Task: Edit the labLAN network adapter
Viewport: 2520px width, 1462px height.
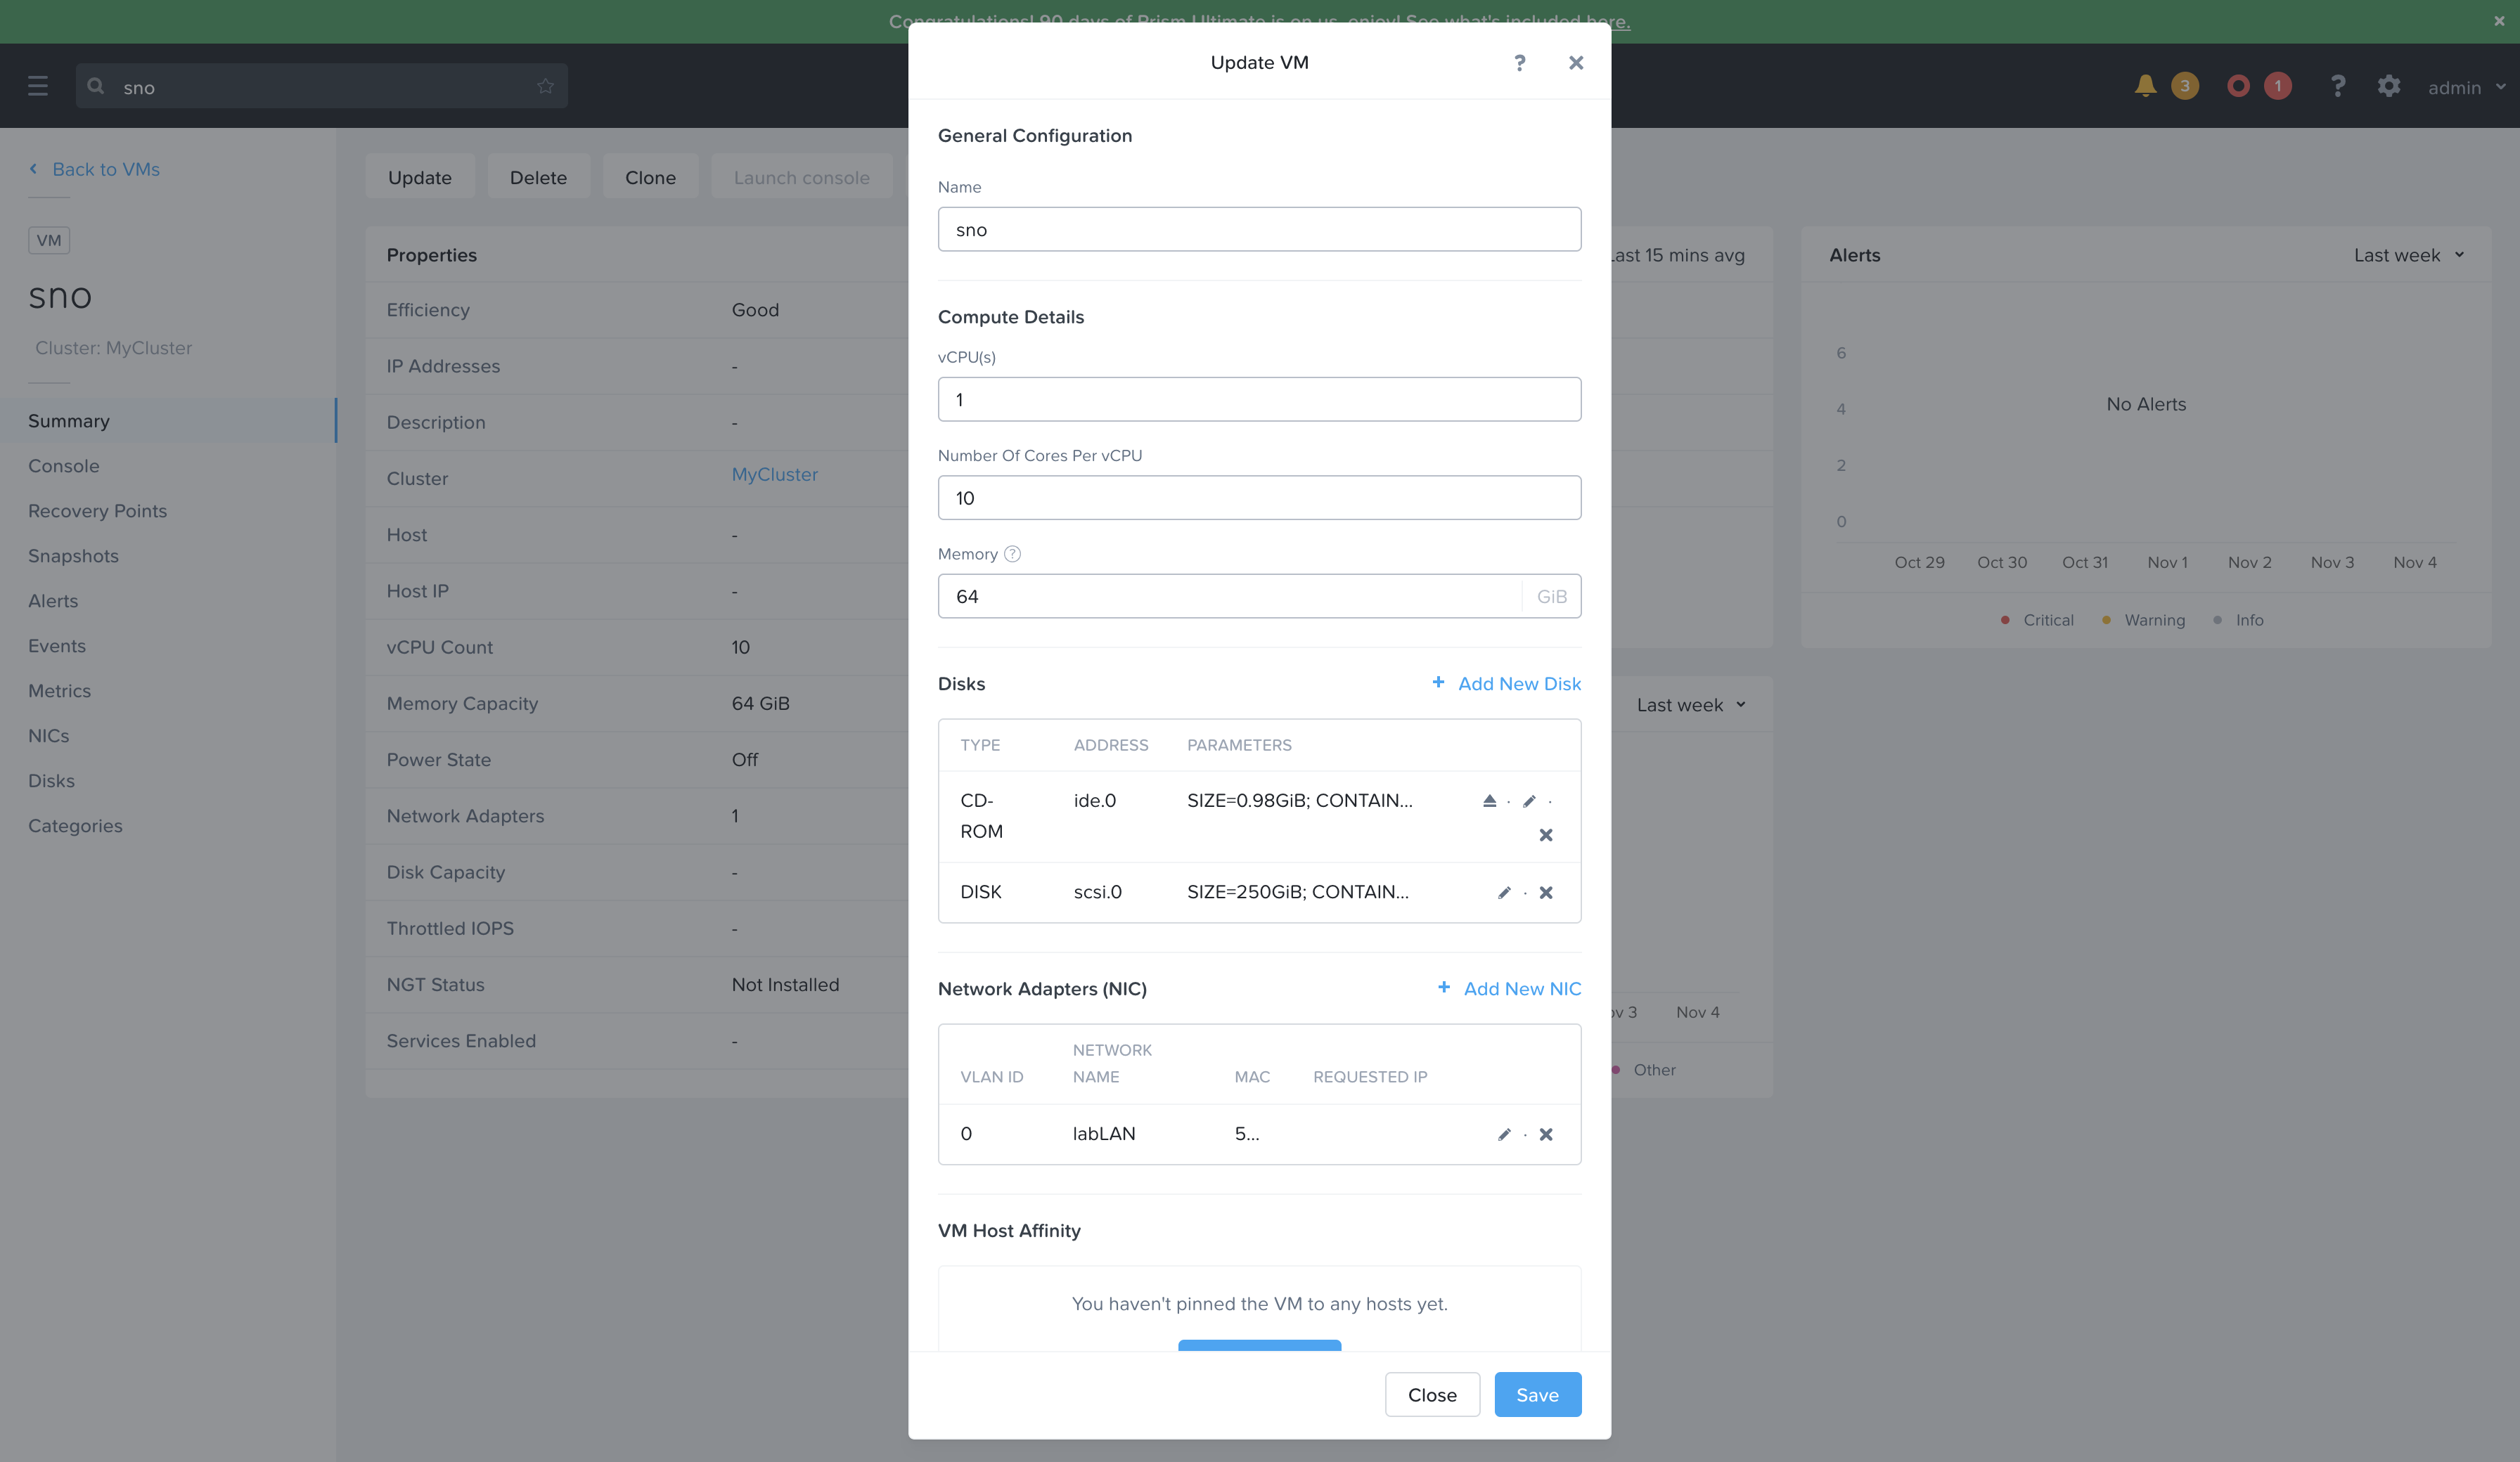Action: [1504, 1134]
